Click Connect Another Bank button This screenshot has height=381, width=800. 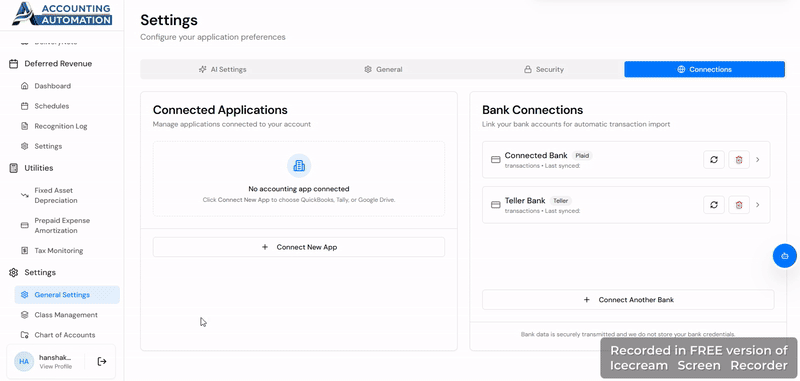[x=628, y=300]
